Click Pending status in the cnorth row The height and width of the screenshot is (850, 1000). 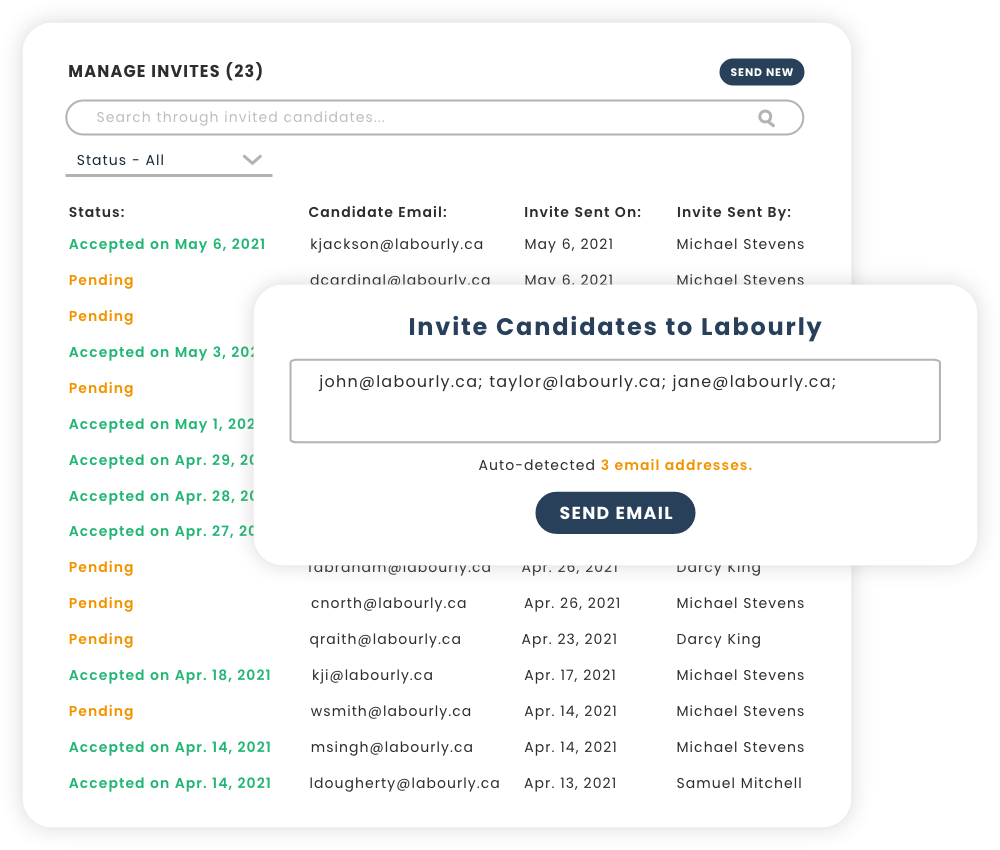pyautogui.click(x=101, y=603)
